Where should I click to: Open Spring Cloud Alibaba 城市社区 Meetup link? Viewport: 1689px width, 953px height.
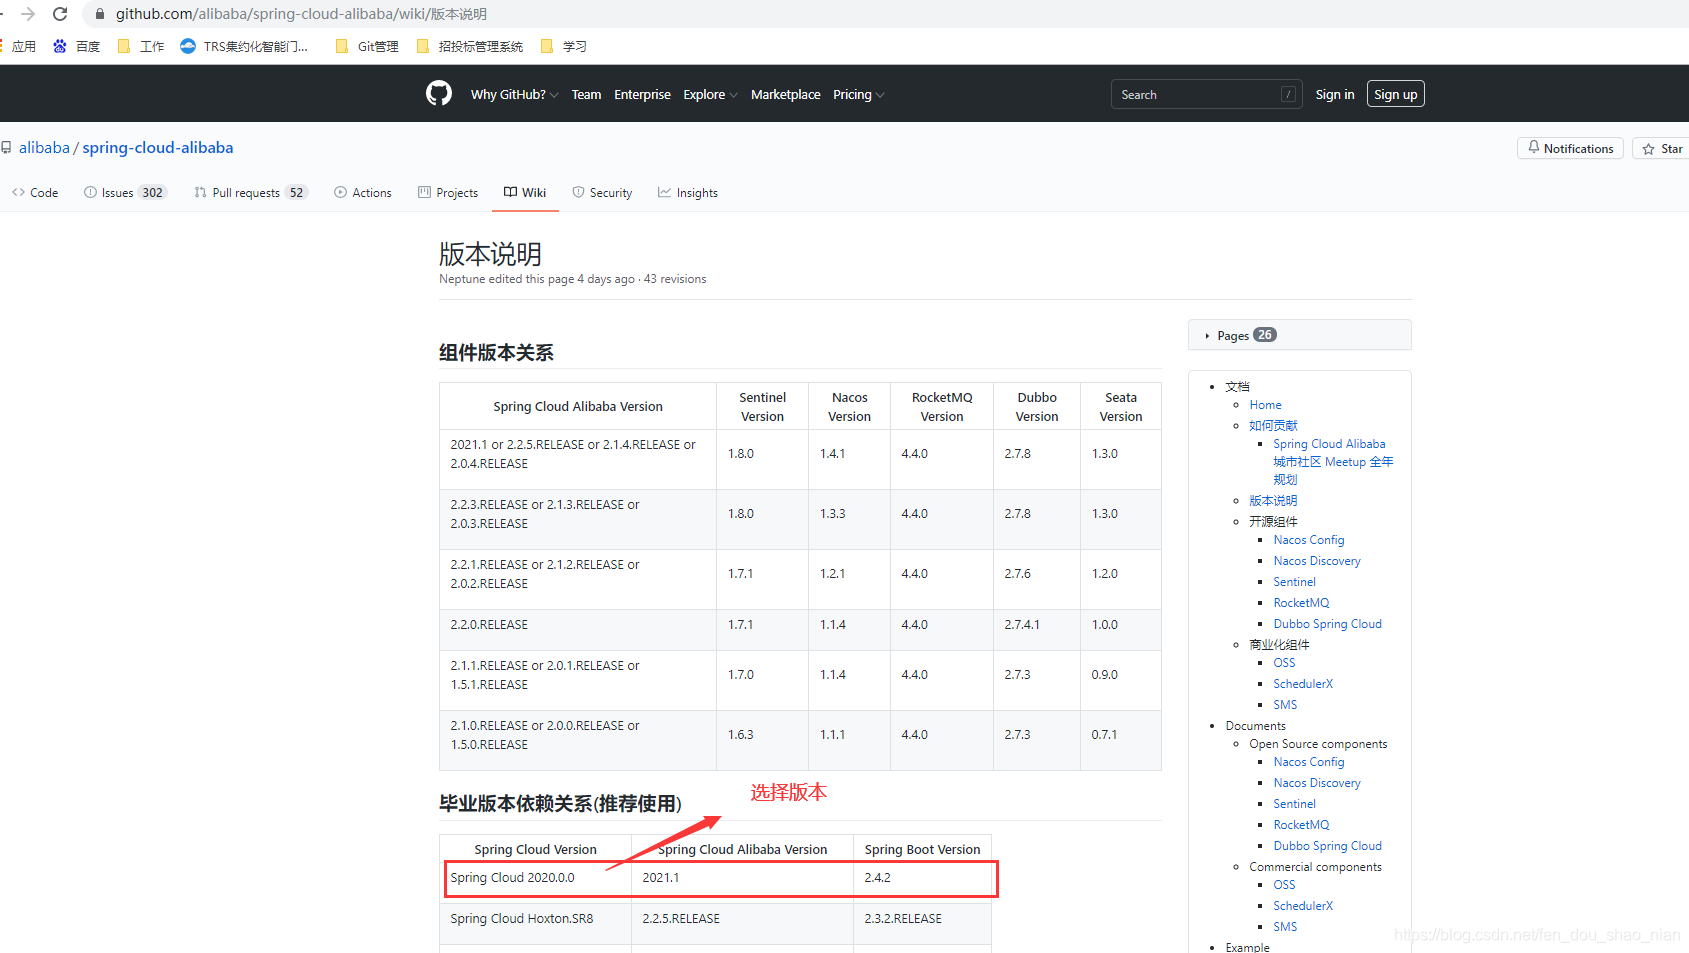click(x=1333, y=461)
